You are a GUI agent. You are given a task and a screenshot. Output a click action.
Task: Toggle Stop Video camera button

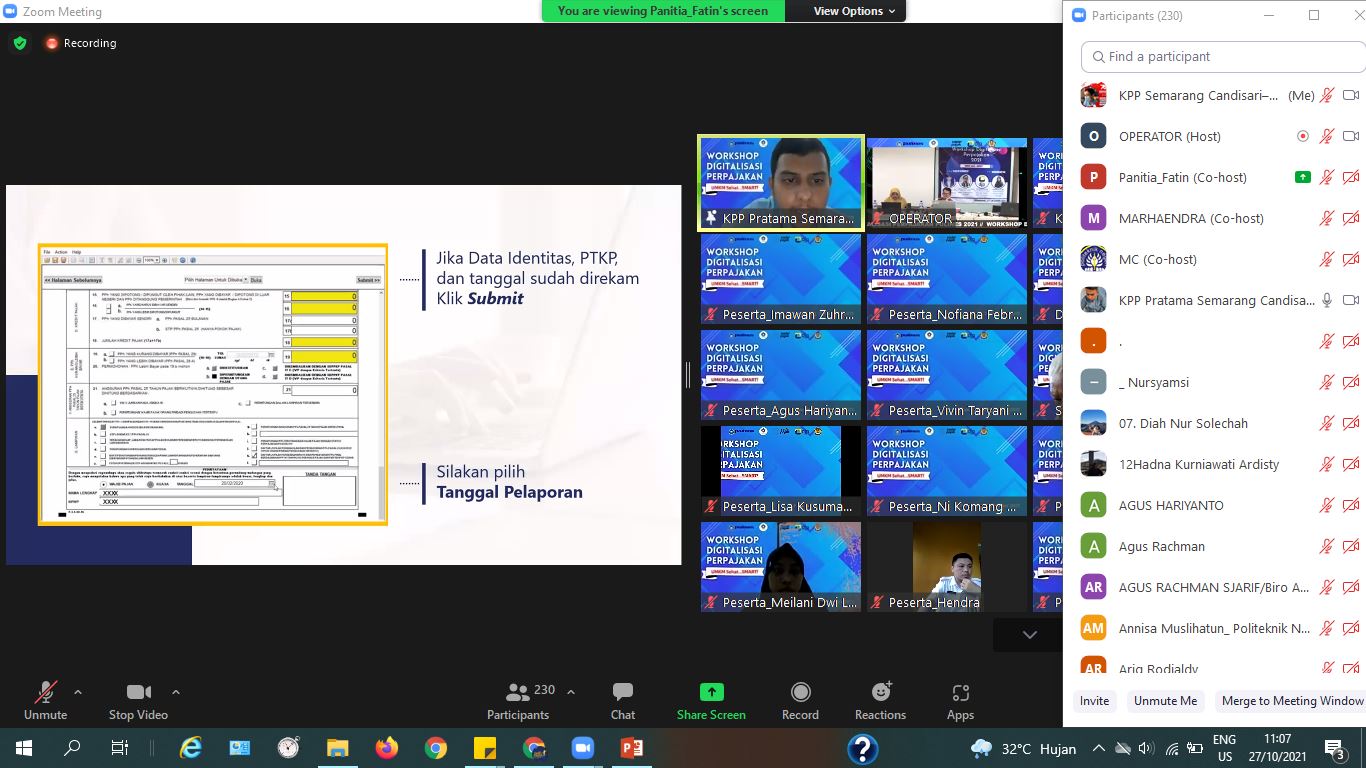click(x=138, y=701)
